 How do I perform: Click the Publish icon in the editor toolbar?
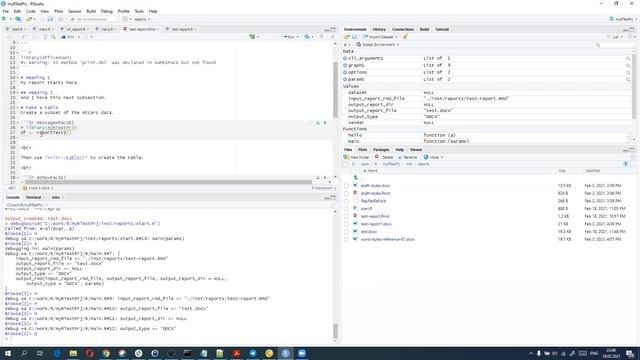pos(308,37)
